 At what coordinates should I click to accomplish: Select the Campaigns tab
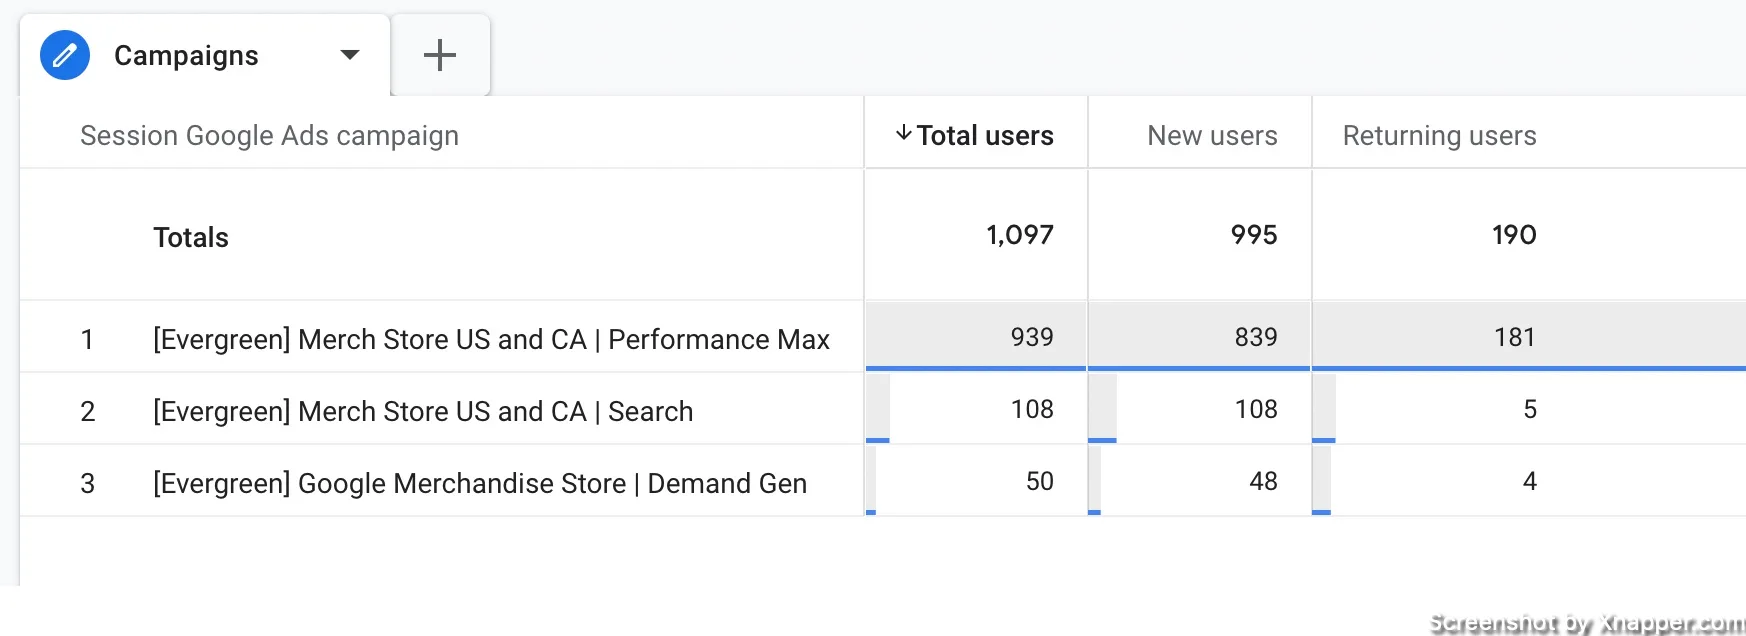click(x=204, y=55)
